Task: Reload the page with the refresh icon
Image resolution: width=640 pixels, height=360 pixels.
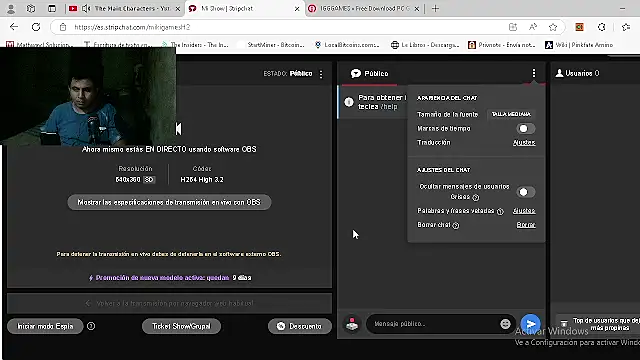Action: (36, 27)
